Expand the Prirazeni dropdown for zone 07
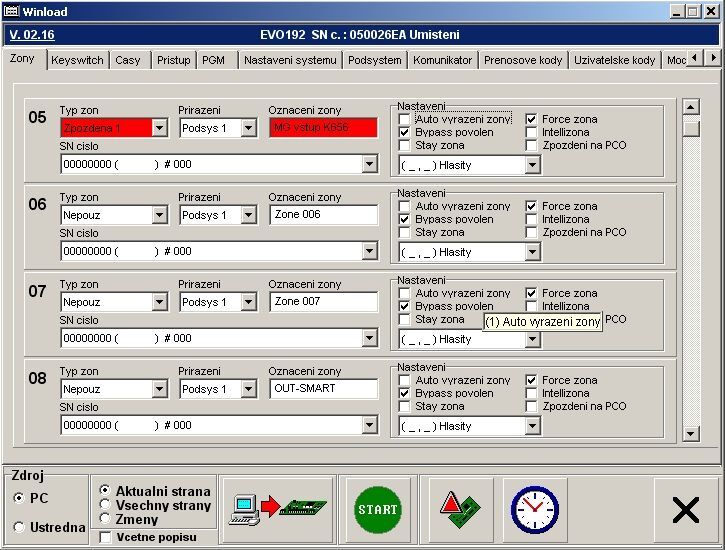 click(248, 302)
